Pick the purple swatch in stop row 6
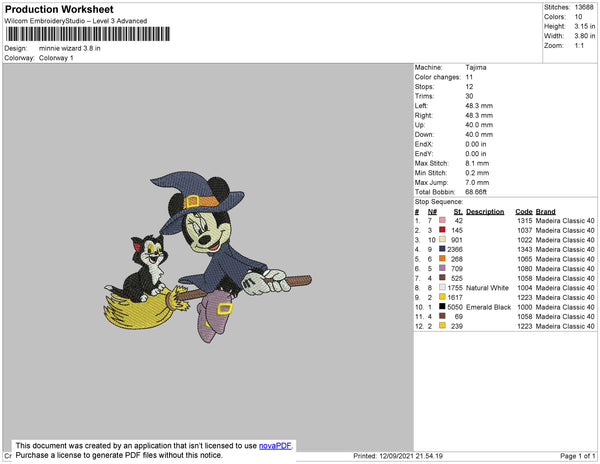The width and height of the screenshot is (600, 464). coord(442,268)
